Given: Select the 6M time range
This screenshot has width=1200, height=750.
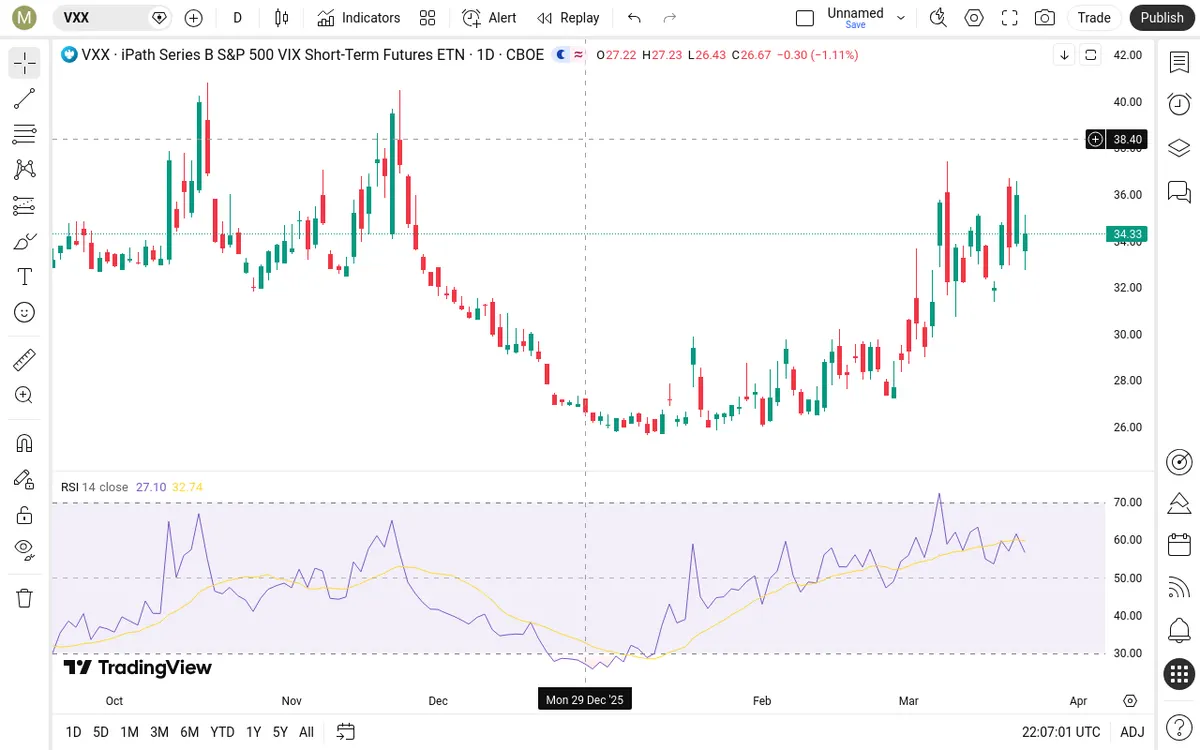Looking at the screenshot, I should pos(189,732).
